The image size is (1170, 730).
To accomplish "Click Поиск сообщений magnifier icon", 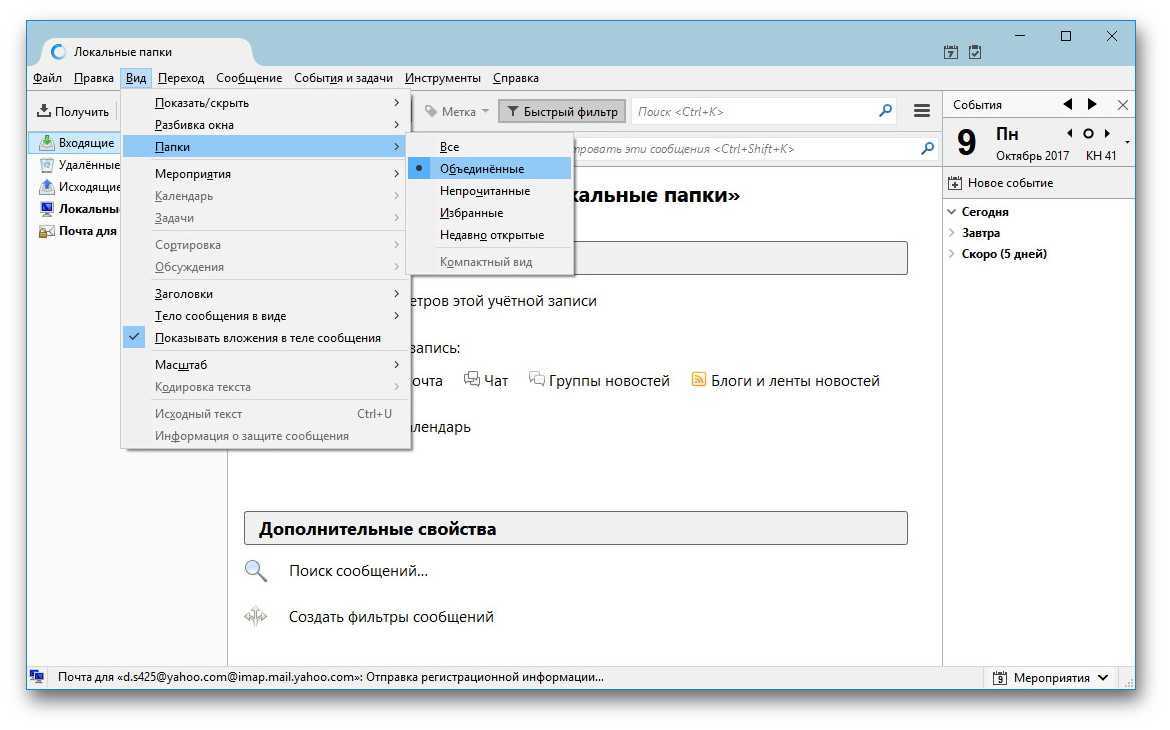I will point(256,571).
